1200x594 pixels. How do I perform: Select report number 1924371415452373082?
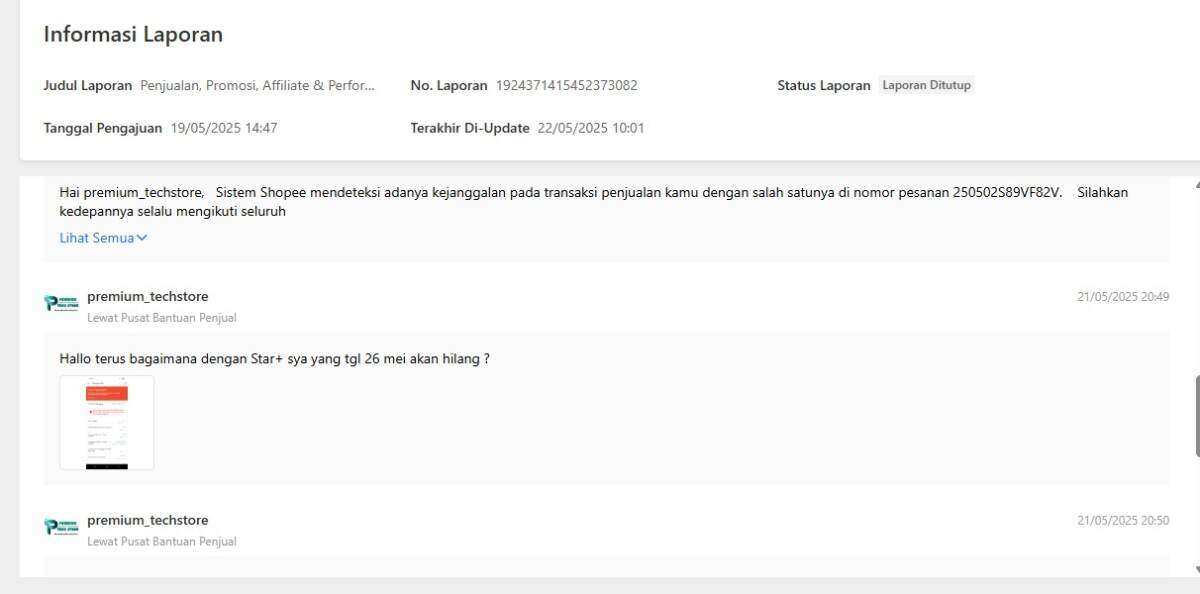[x=566, y=85]
